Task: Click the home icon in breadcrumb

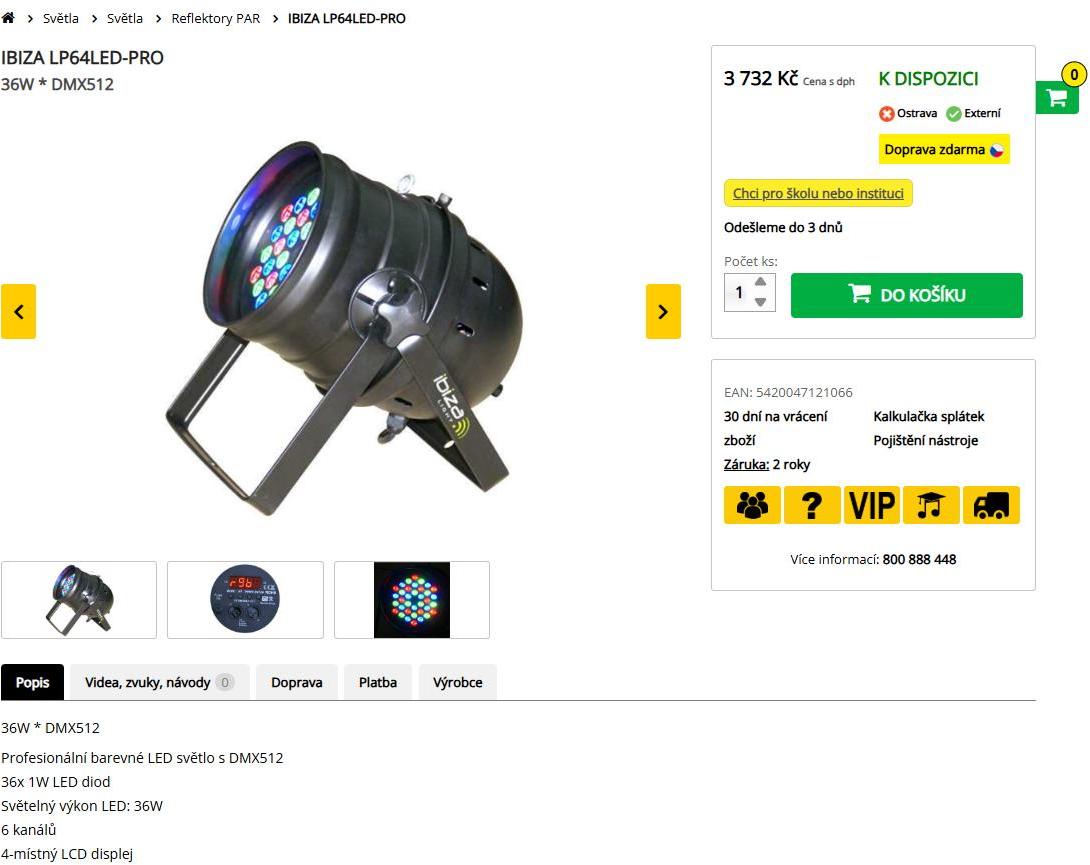Action: pyautogui.click(x=8, y=18)
